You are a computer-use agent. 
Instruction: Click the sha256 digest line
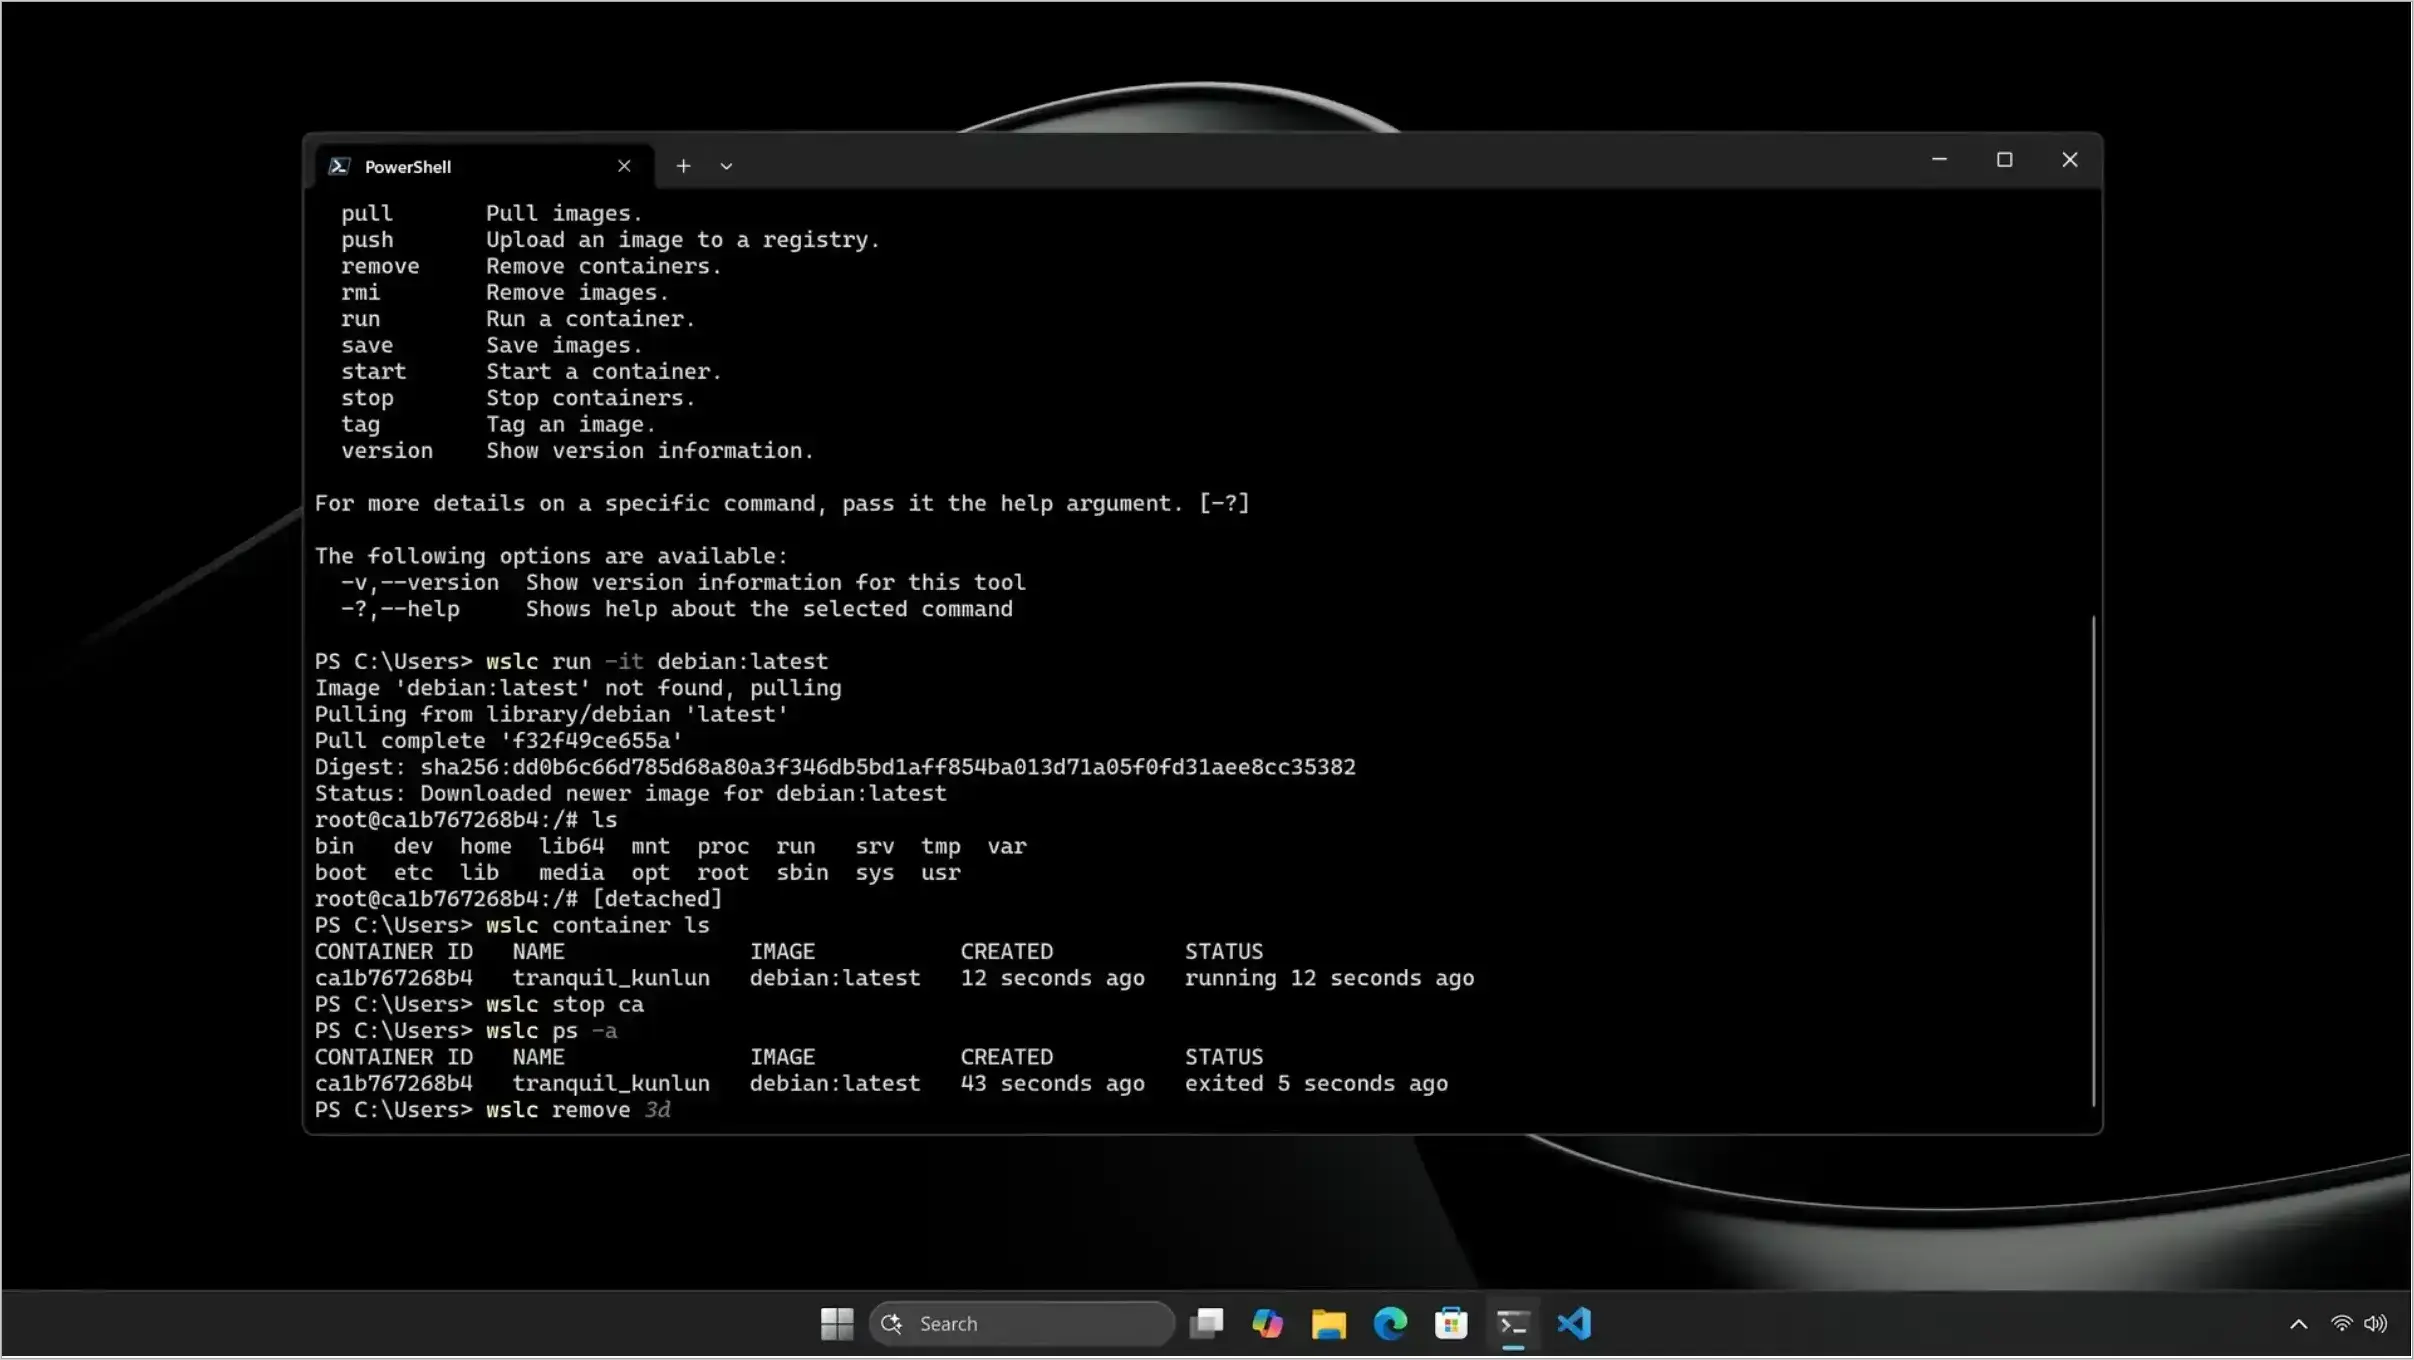click(x=835, y=767)
